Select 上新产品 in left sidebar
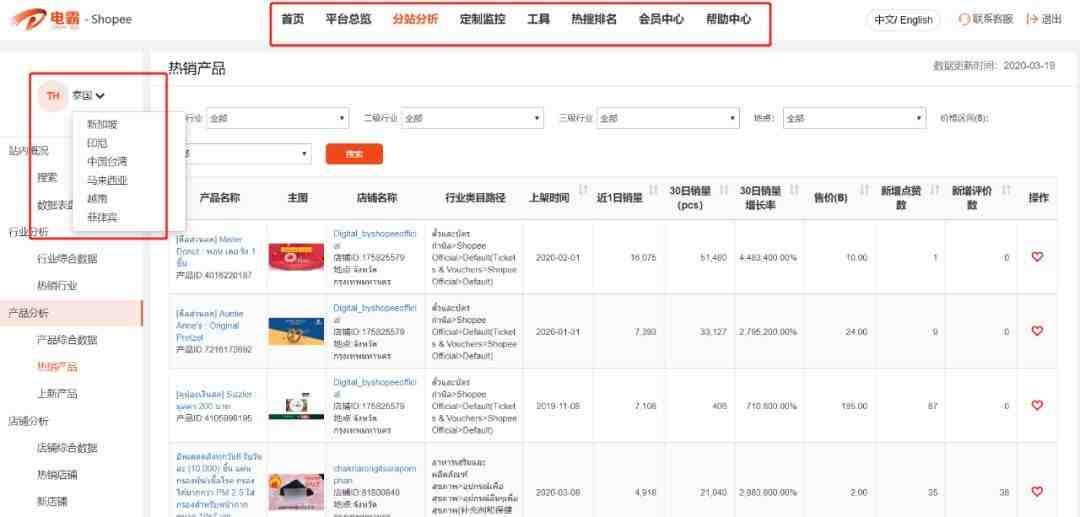This screenshot has width=1080, height=517. coord(57,394)
